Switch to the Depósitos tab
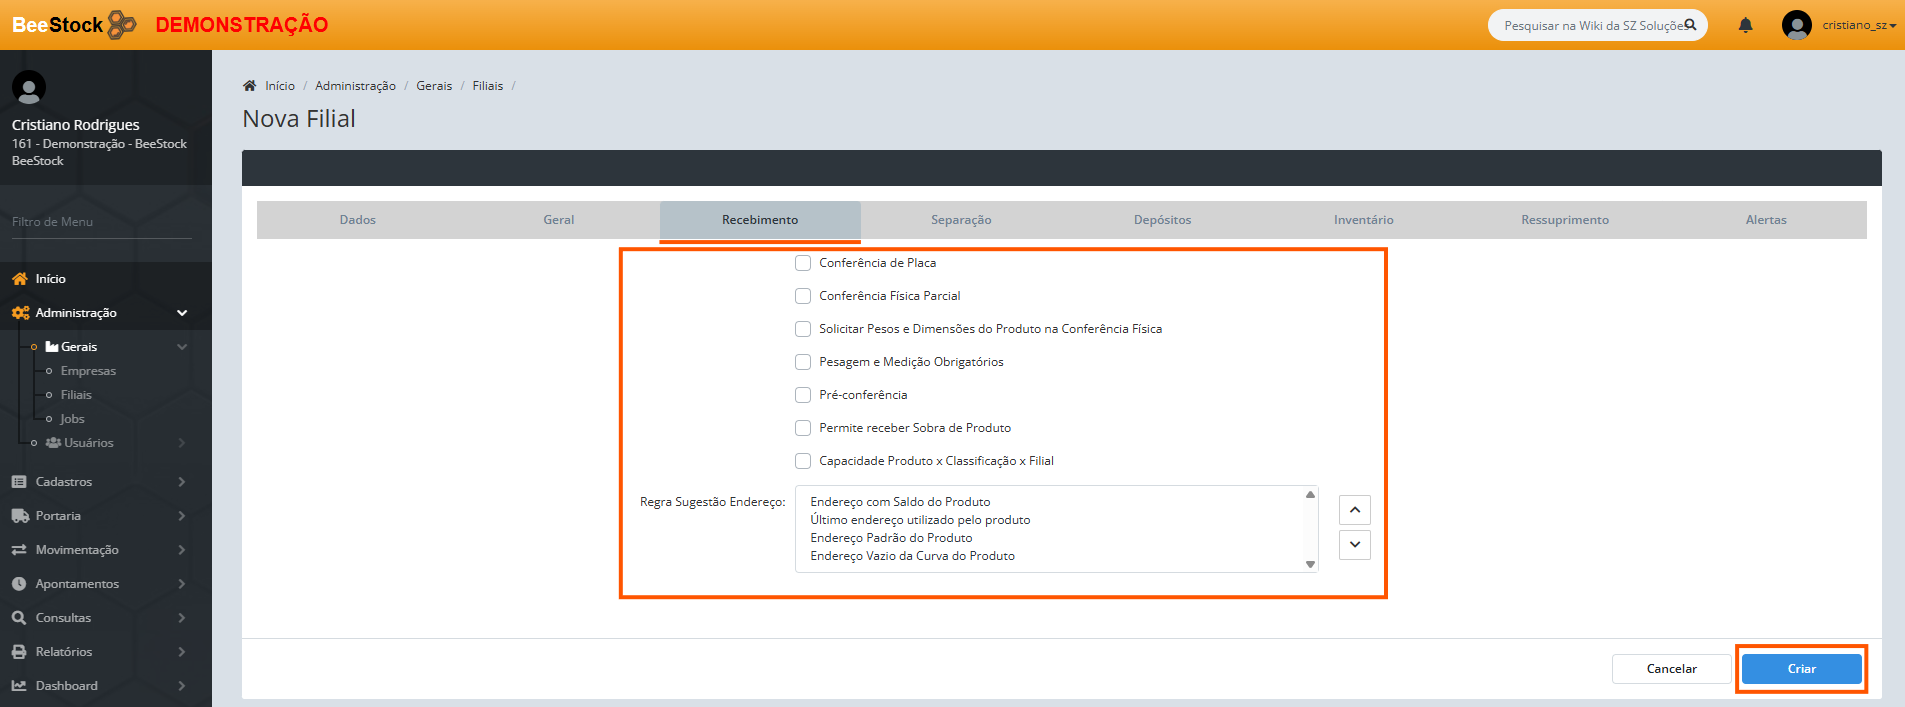Image resolution: width=1905 pixels, height=707 pixels. coord(1162,220)
